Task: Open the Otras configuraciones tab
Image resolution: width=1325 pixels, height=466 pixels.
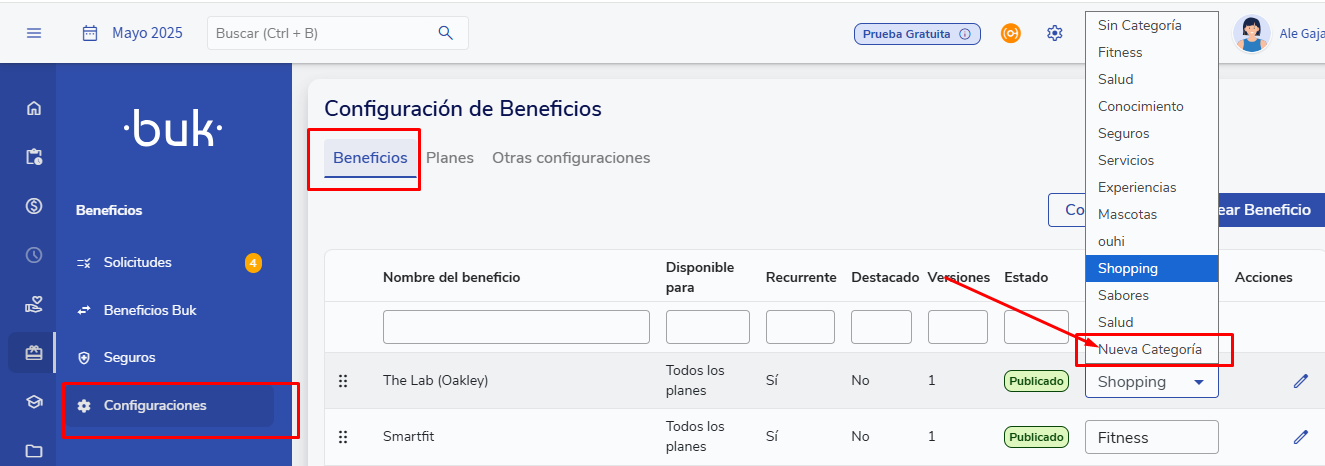Action: click(x=571, y=158)
